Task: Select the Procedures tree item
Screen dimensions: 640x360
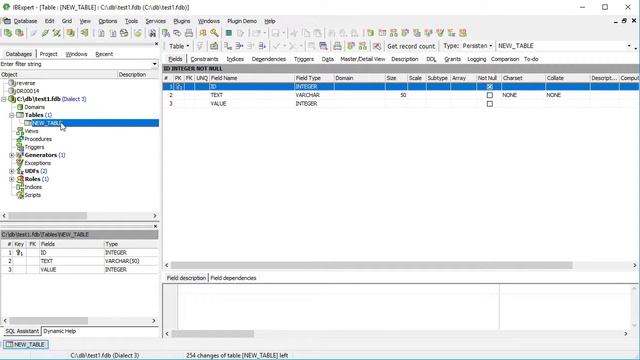Action: pyautogui.click(x=38, y=139)
